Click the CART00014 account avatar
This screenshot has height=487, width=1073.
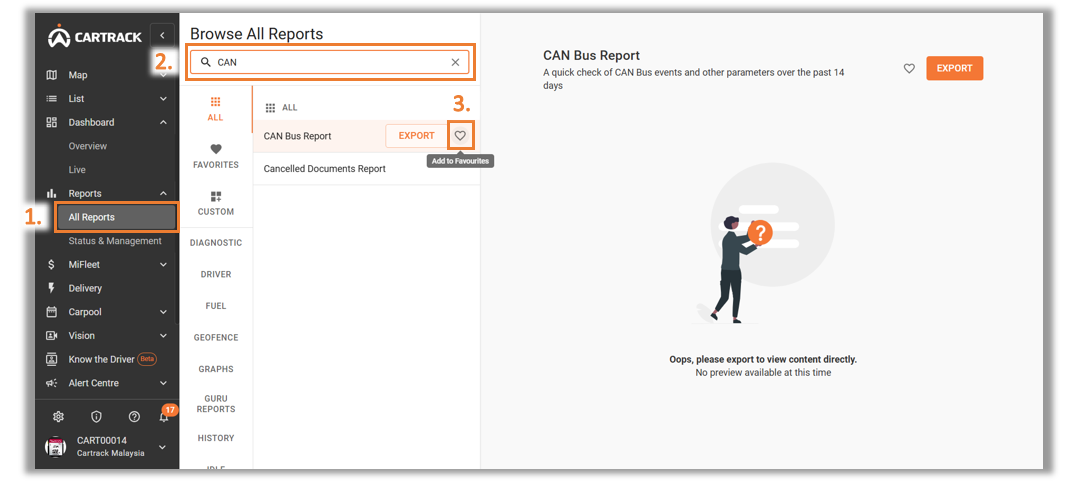(55, 447)
